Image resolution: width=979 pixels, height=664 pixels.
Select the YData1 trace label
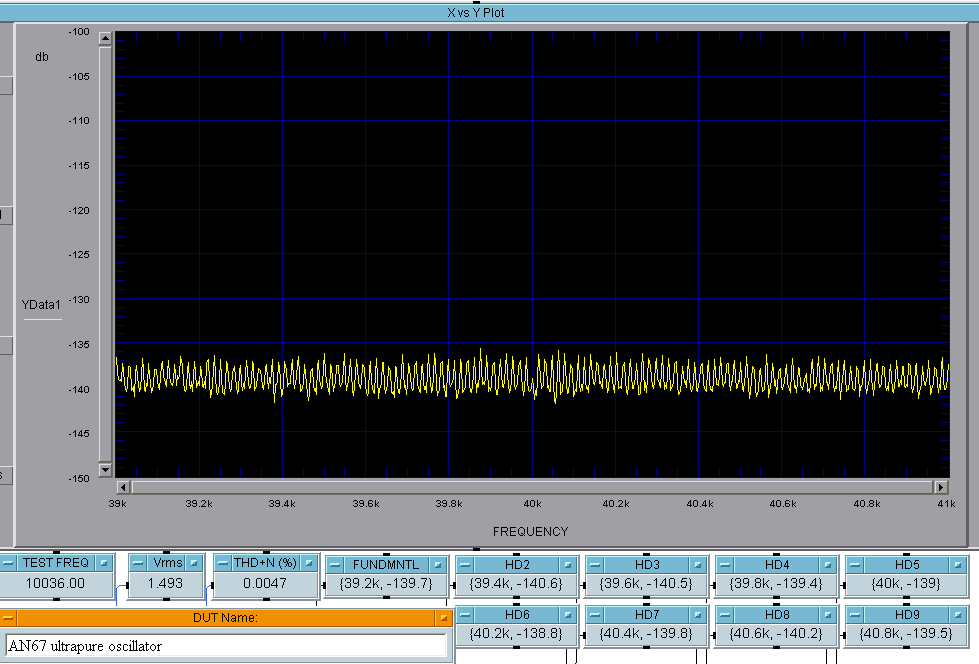tap(41, 305)
